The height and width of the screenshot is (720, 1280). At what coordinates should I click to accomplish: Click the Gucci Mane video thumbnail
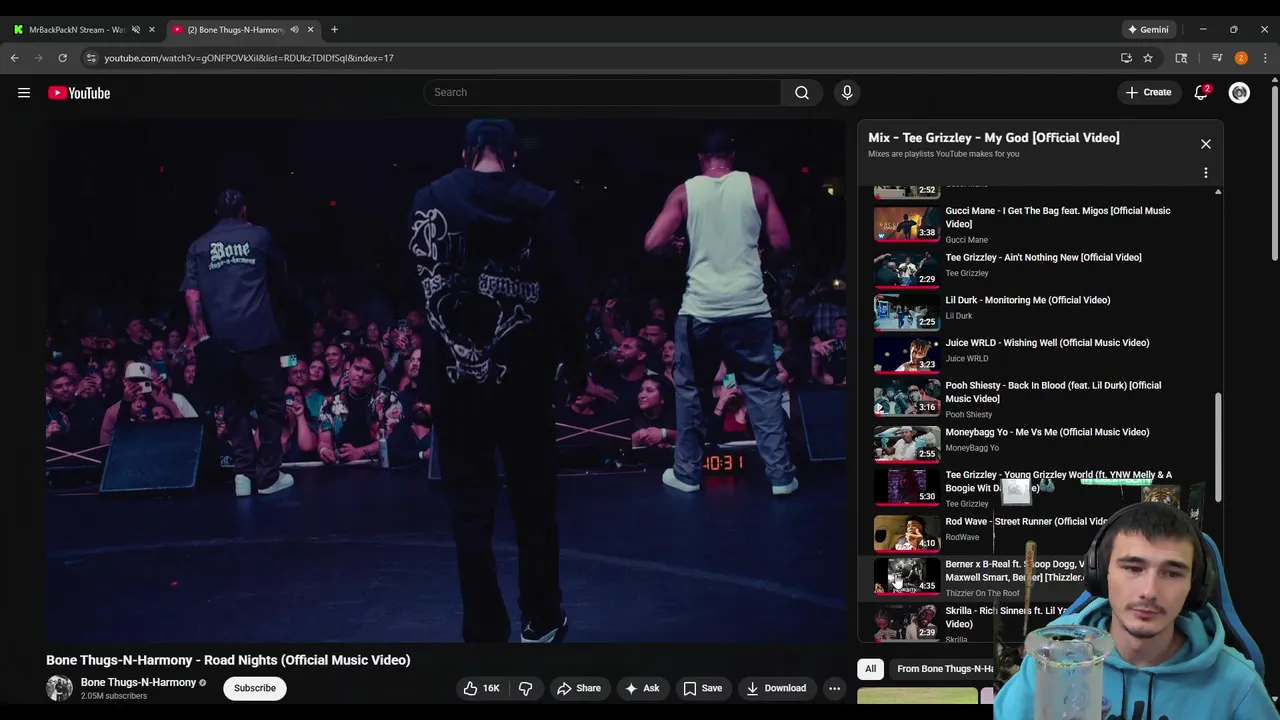tap(907, 223)
